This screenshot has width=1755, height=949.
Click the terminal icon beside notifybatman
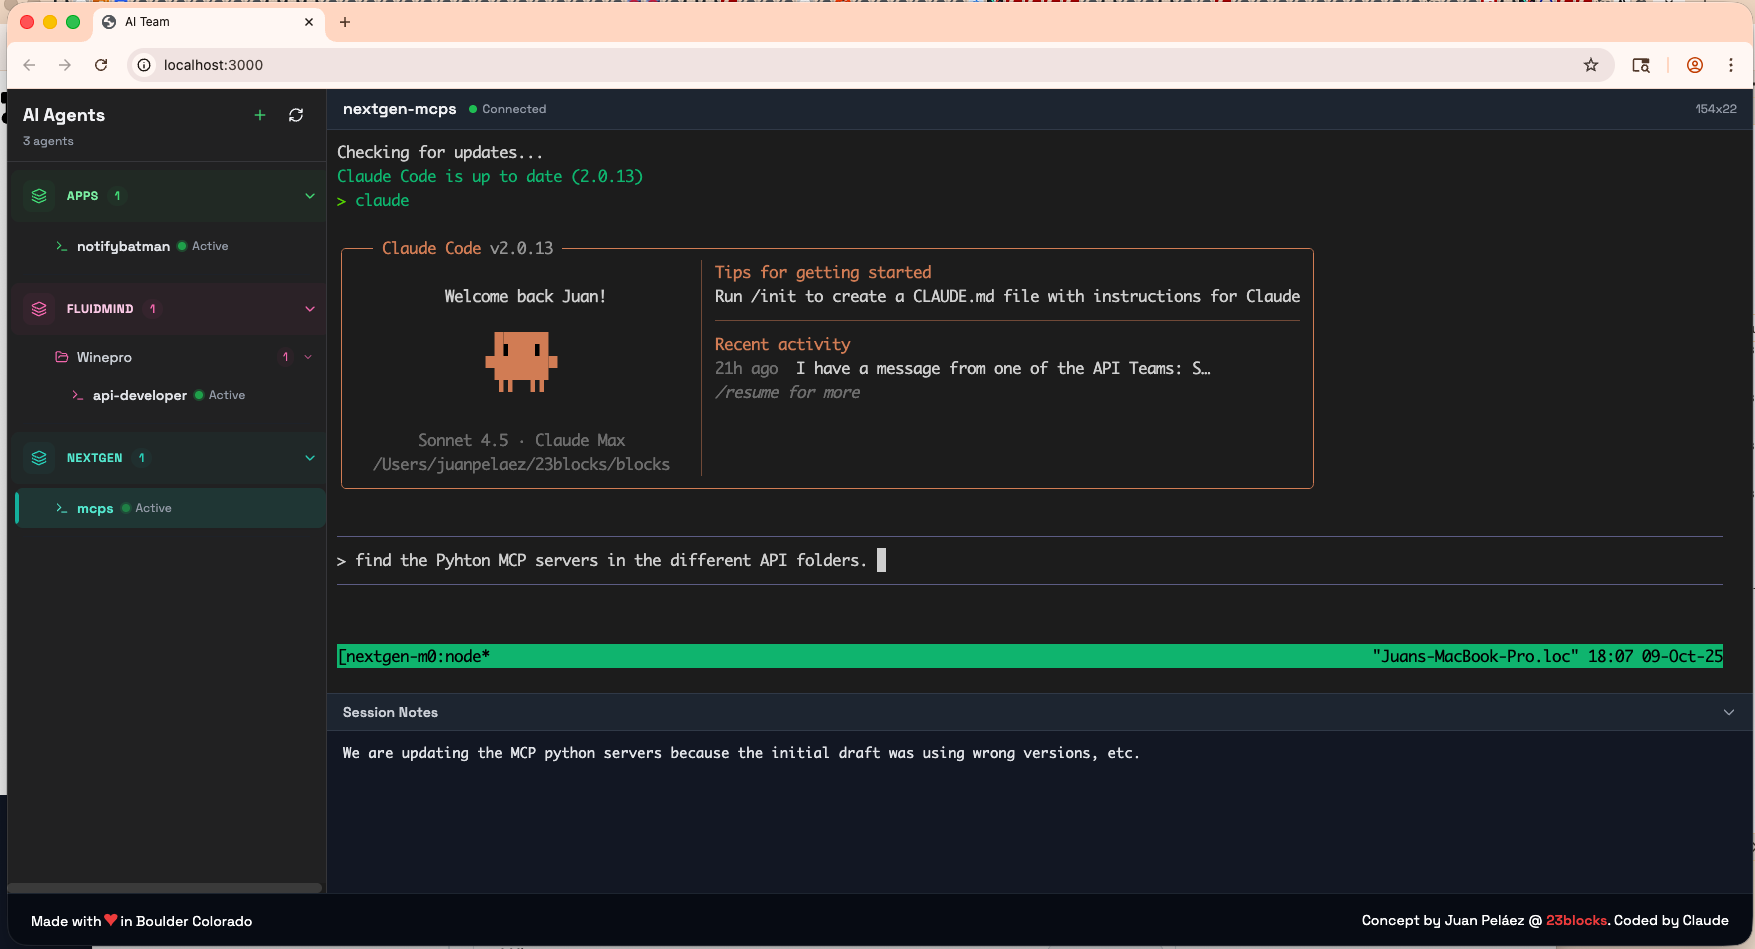point(62,246)
